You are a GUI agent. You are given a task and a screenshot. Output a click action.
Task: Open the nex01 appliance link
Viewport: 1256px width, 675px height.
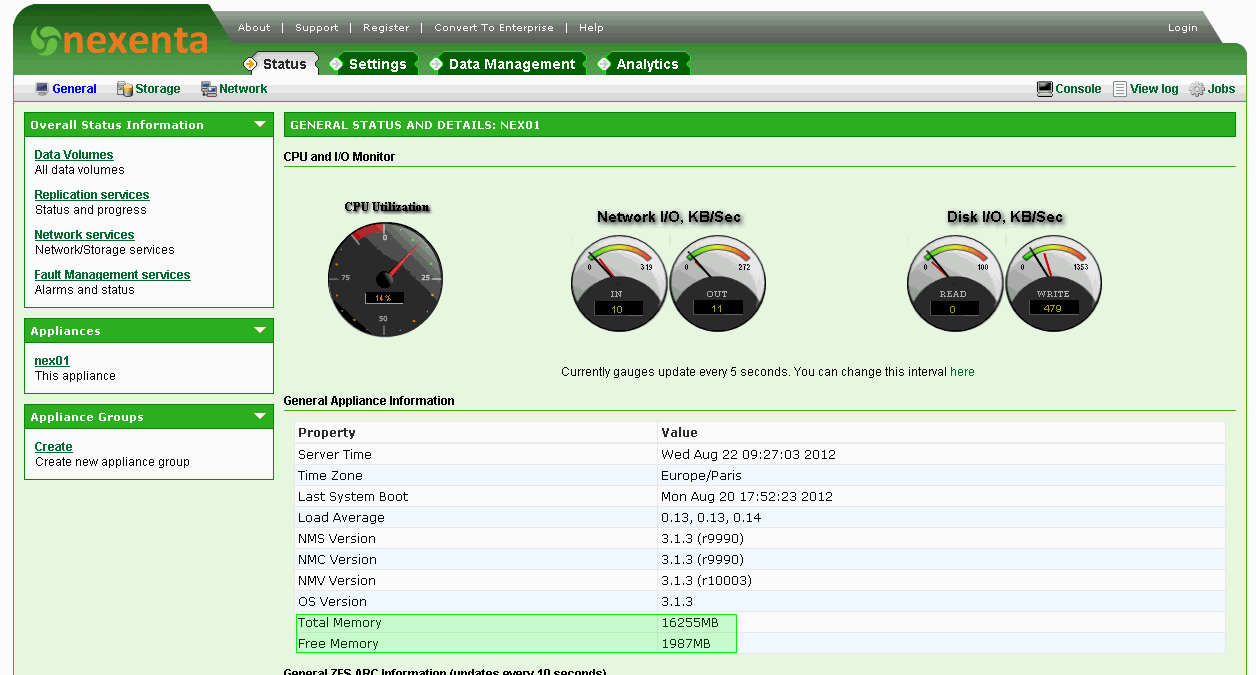[x=52, y=361]
